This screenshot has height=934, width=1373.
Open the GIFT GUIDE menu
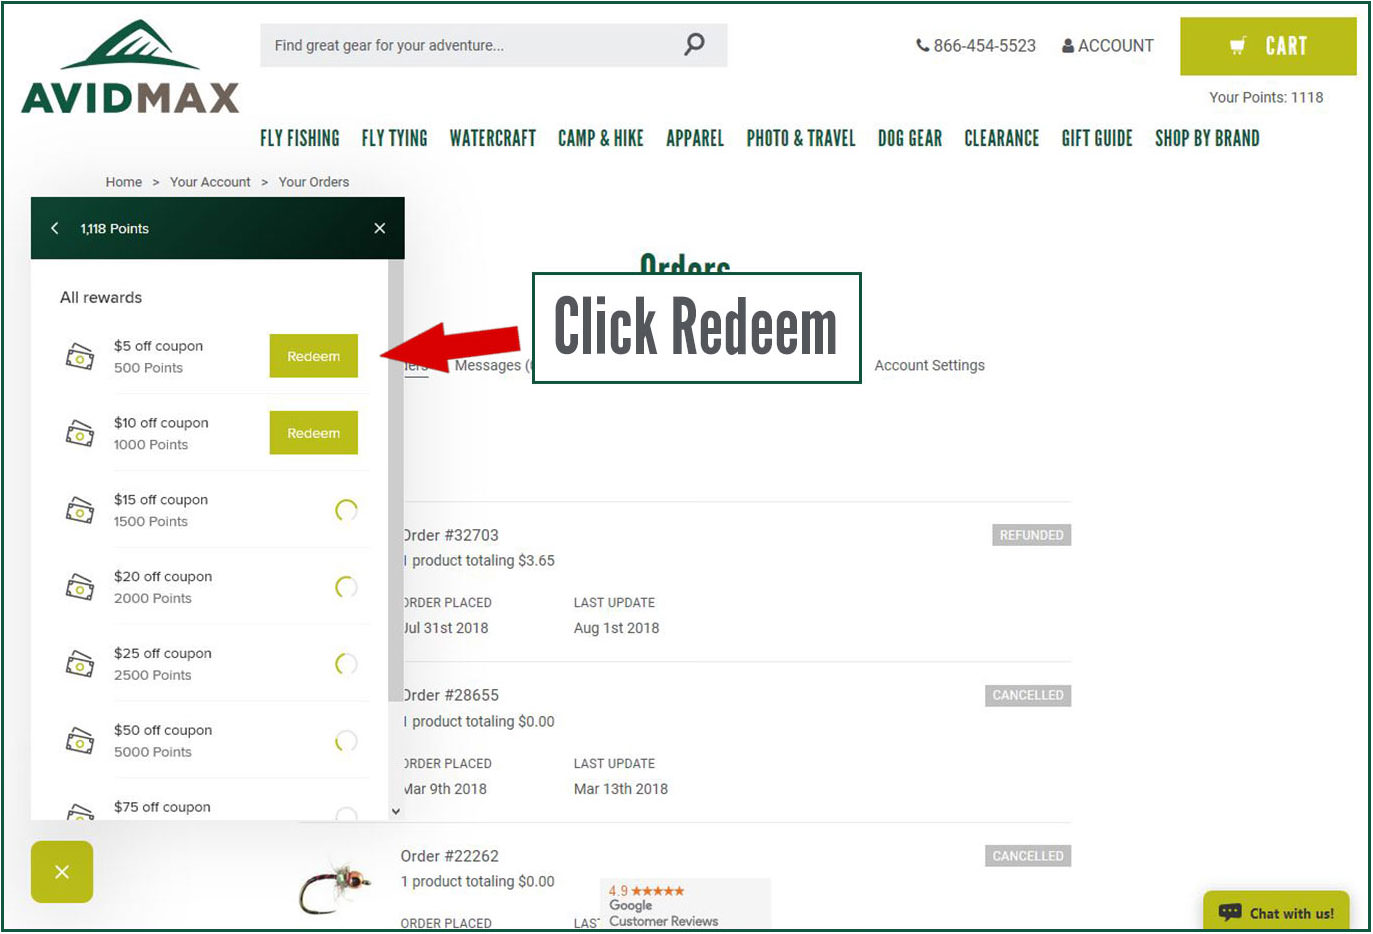point(1097,138)
